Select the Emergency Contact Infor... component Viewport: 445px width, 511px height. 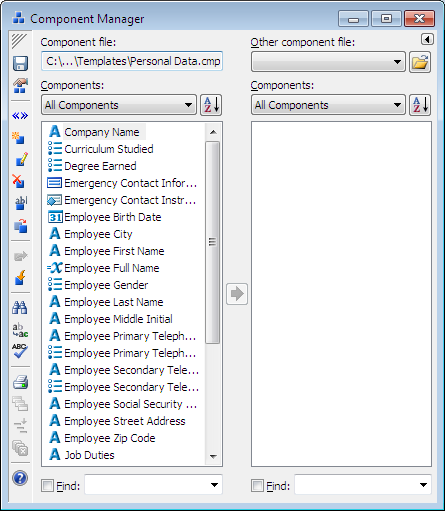coord(122,183)
